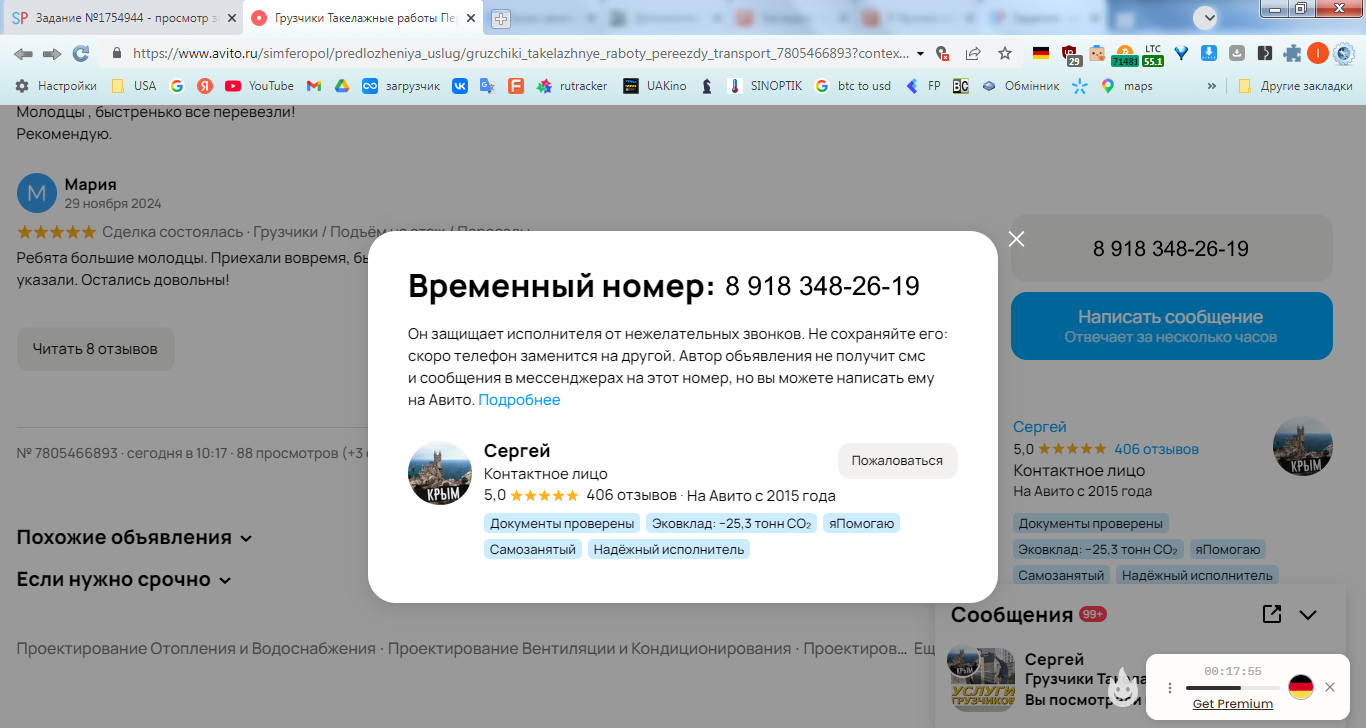Open the Extensions puzzle menu
Image resolution: width=1366 pixels, height=728 pixels.
[1292, 53]
